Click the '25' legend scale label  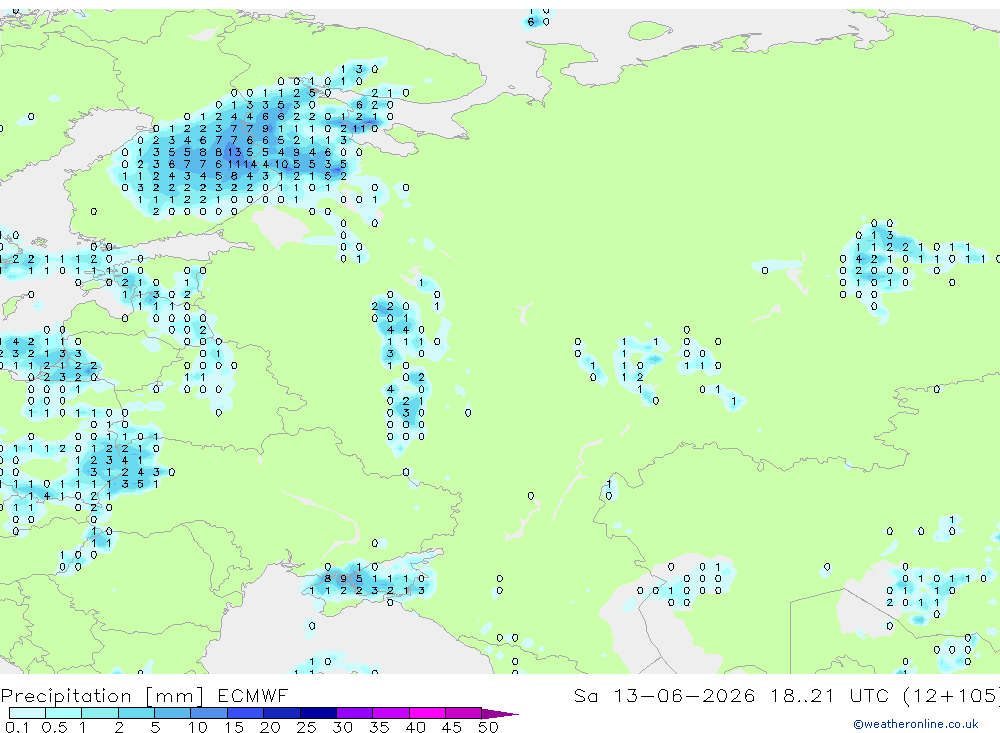(x=306, y=727)
